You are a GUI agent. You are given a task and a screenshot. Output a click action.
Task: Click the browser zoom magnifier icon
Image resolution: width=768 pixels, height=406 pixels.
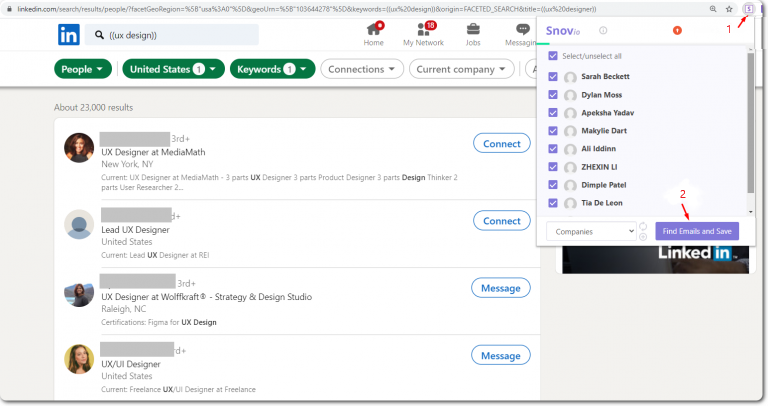[713, 9]
